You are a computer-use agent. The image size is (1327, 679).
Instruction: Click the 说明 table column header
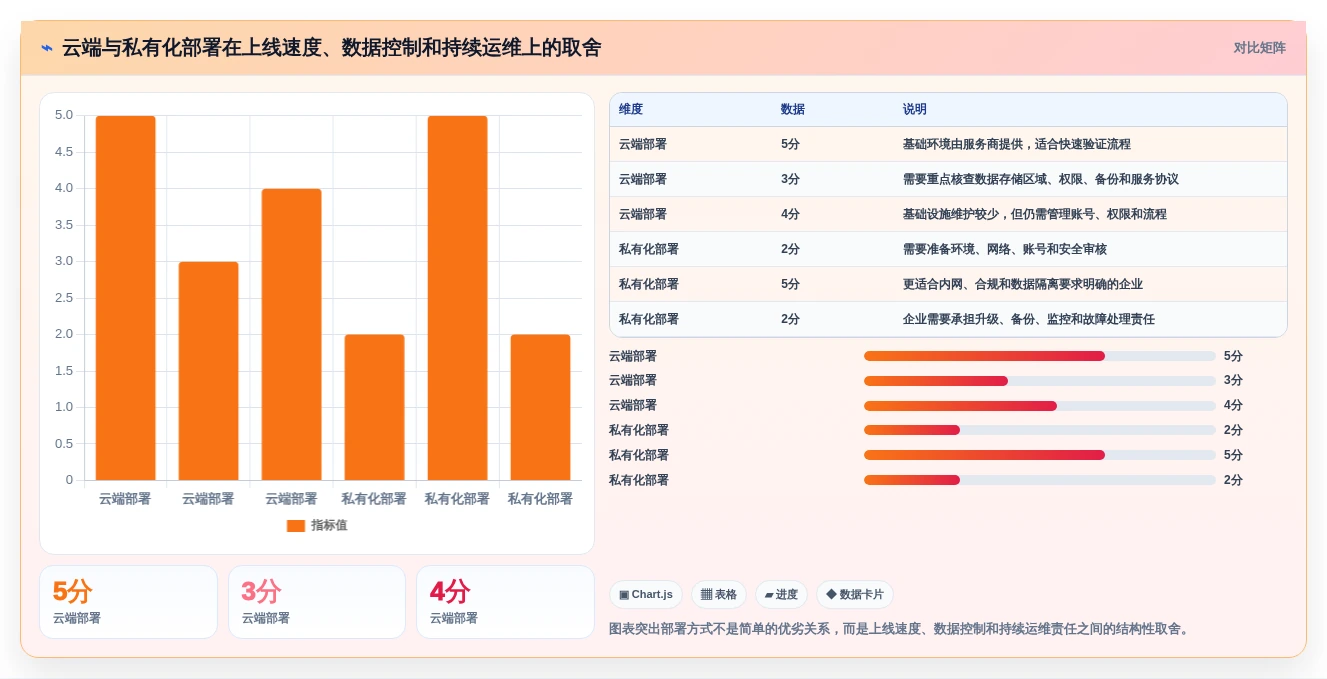tap(915, 109)
